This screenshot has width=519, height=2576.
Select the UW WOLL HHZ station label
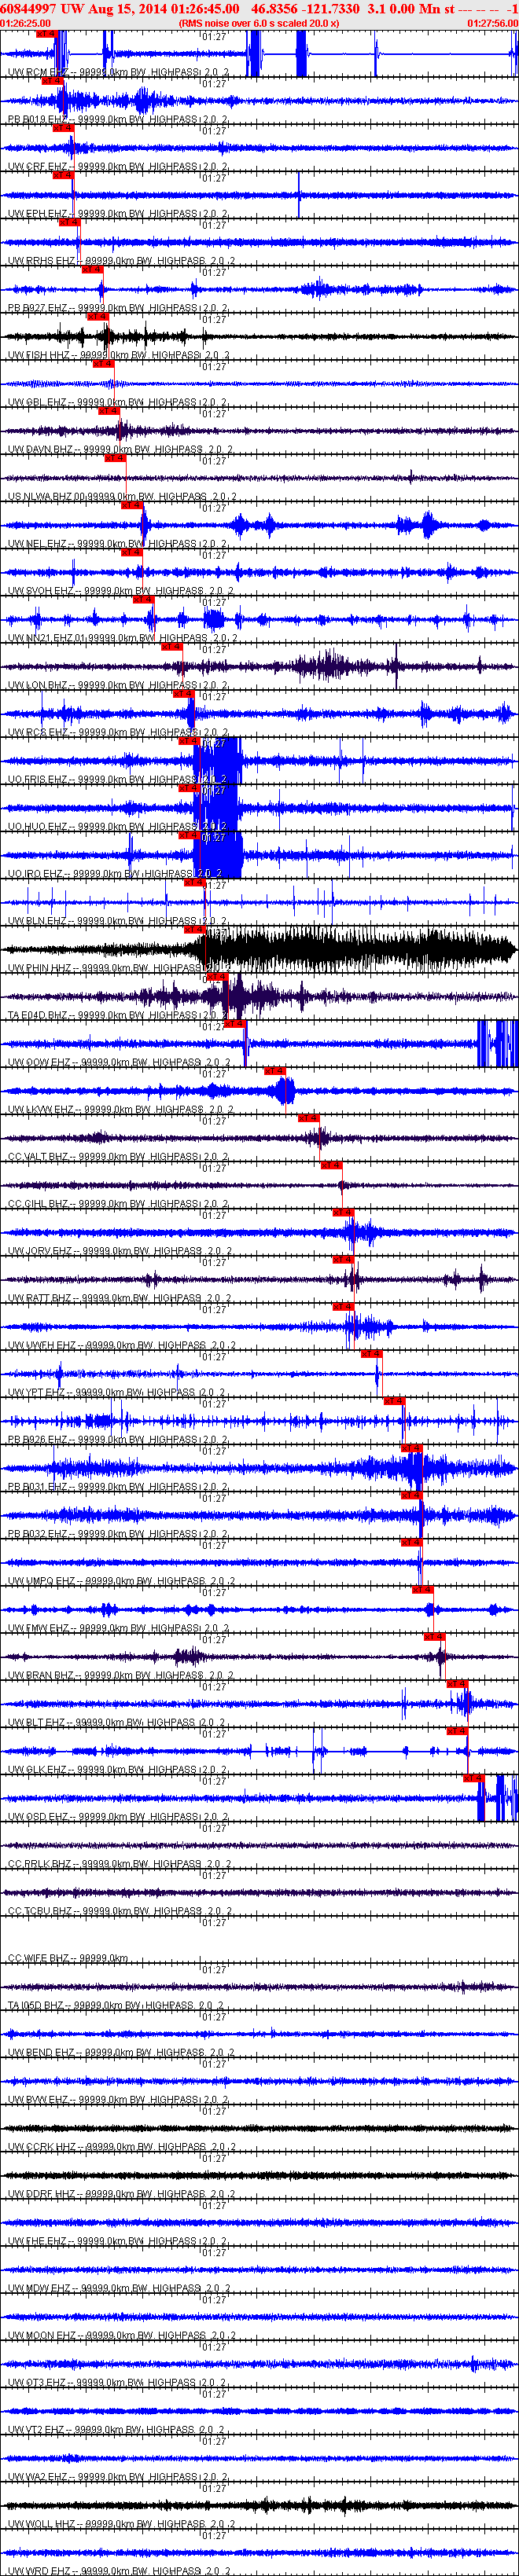tap(121, 2525)
